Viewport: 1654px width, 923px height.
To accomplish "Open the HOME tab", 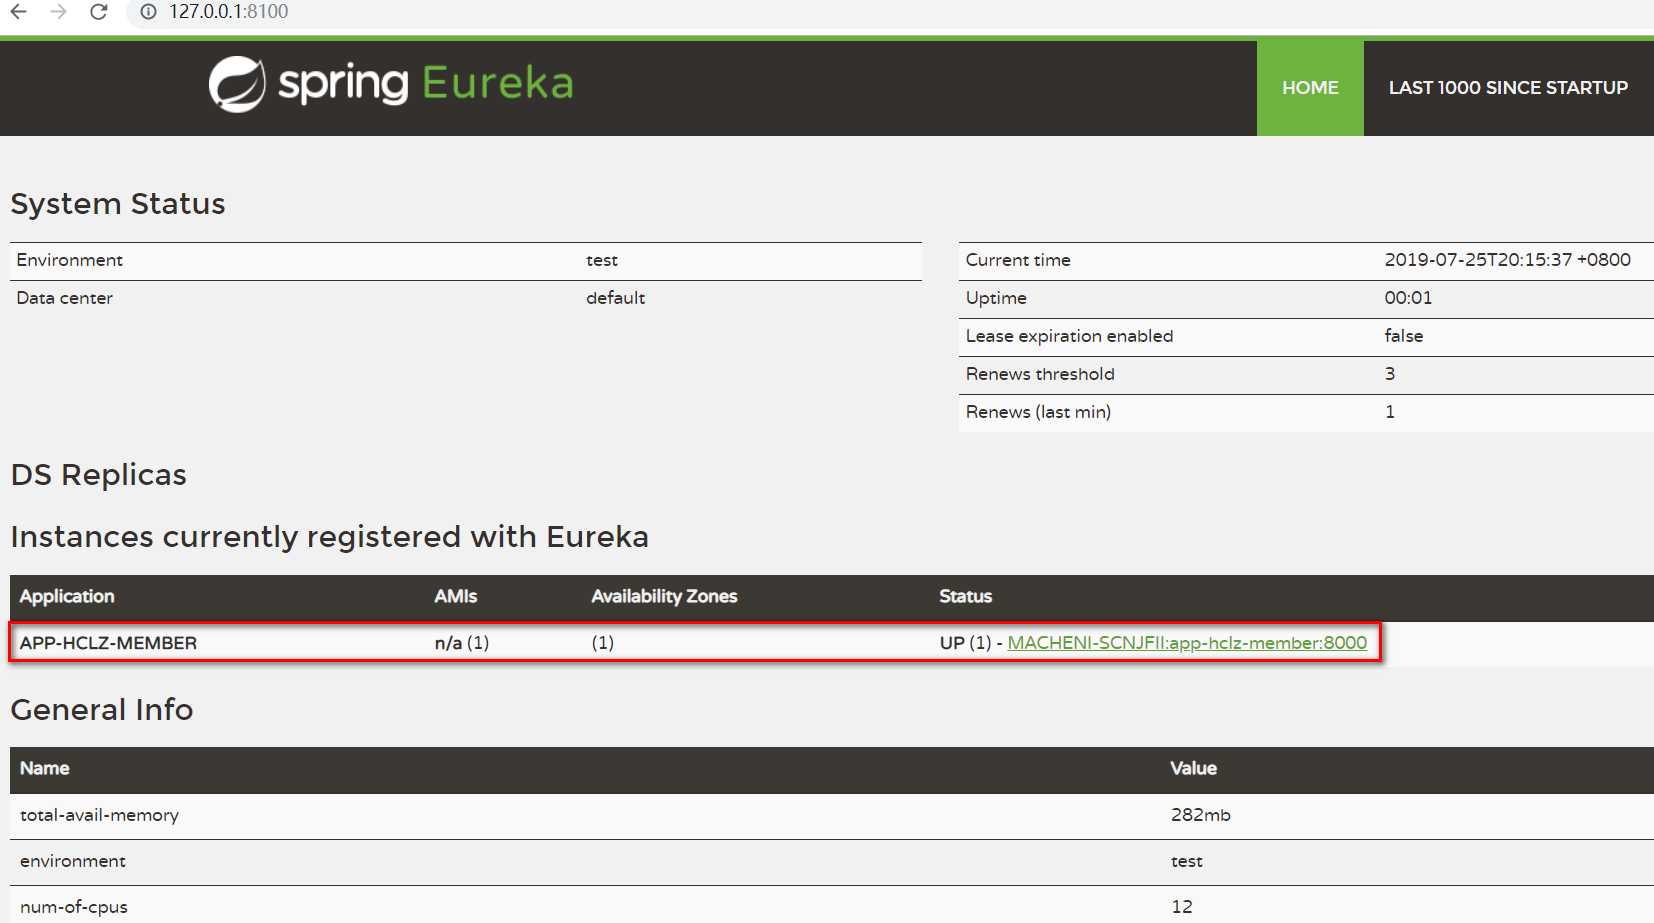I will tap(1310, 88).
